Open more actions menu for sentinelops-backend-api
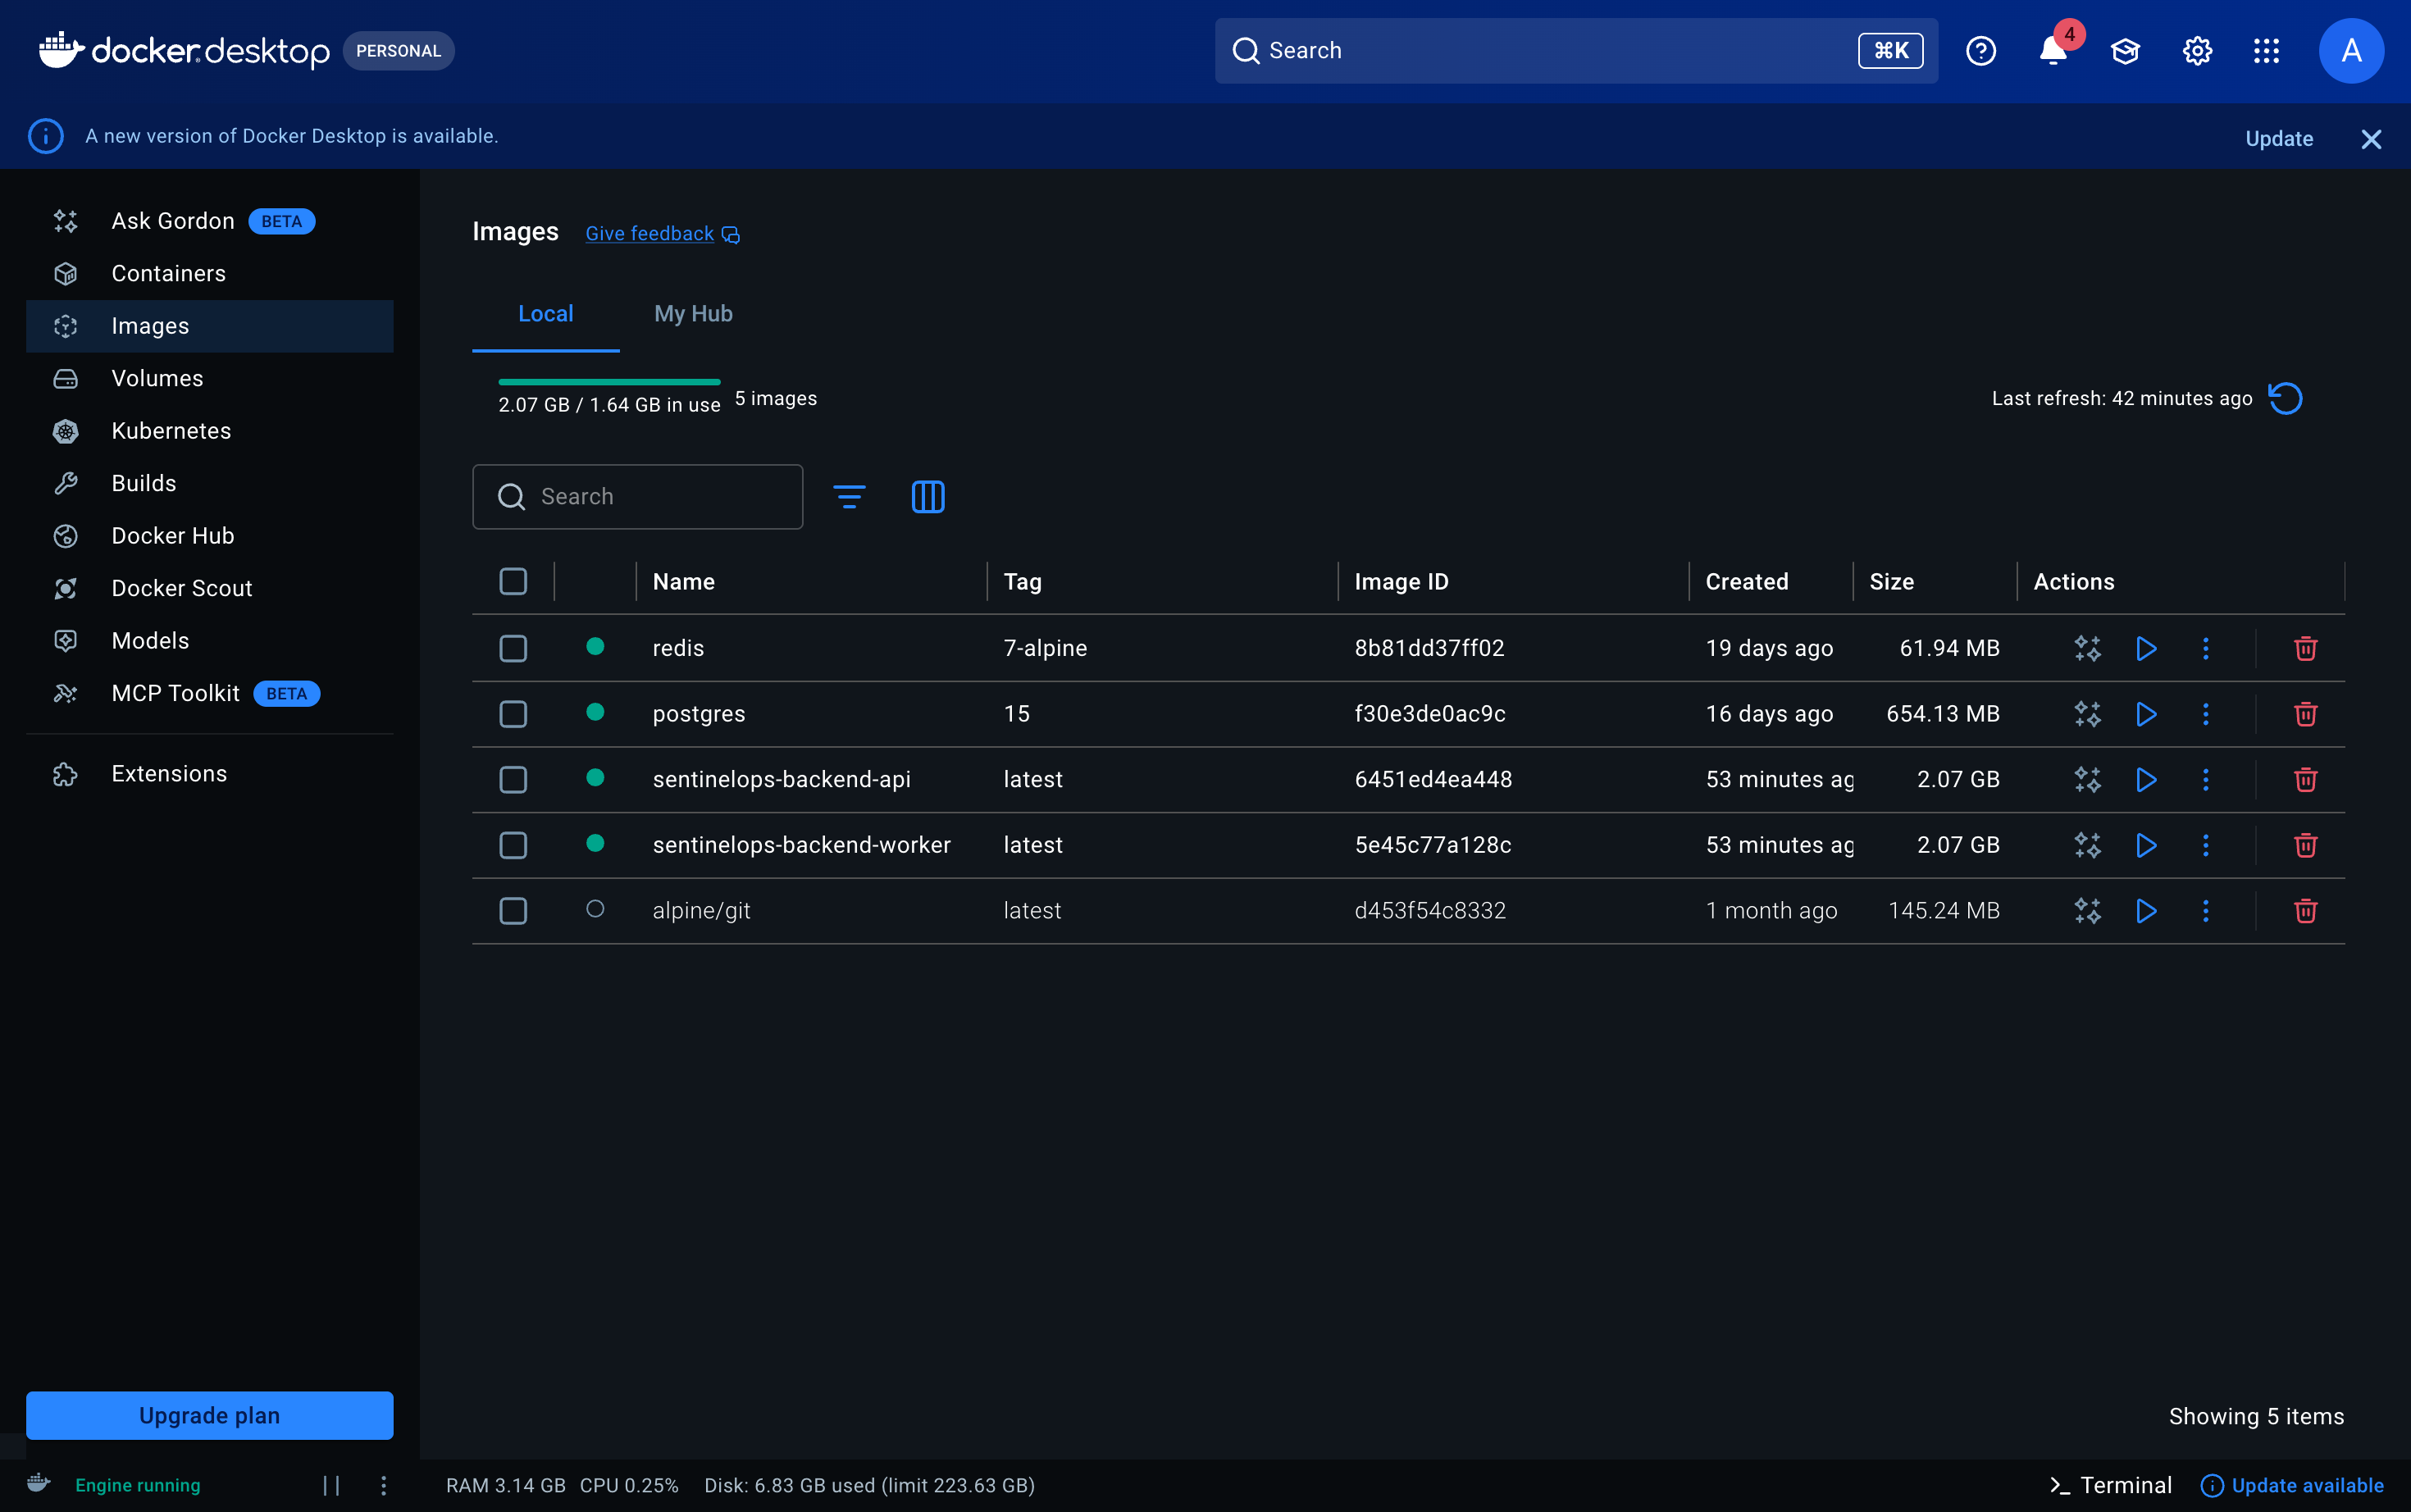2411x1512 pixels. [x=2205, y=780]
